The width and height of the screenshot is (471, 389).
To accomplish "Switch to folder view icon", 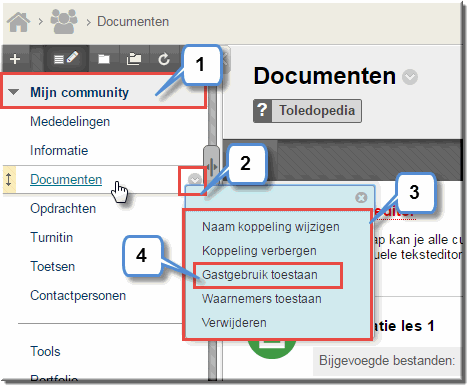I will [104, 59].
